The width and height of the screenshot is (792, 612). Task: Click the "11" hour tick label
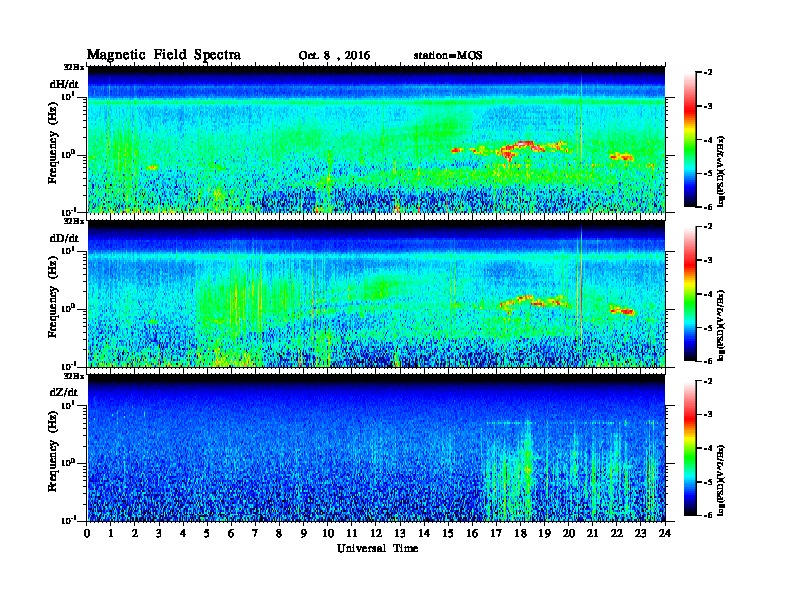pos(352,533)
